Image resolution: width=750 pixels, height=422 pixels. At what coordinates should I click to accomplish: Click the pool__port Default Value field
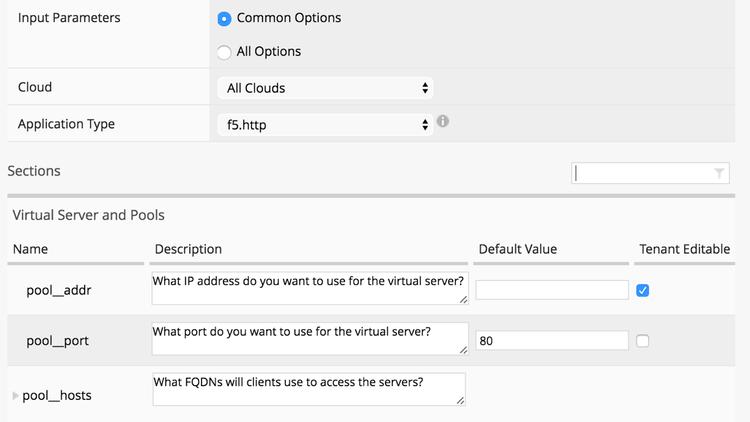pos(552,341)
